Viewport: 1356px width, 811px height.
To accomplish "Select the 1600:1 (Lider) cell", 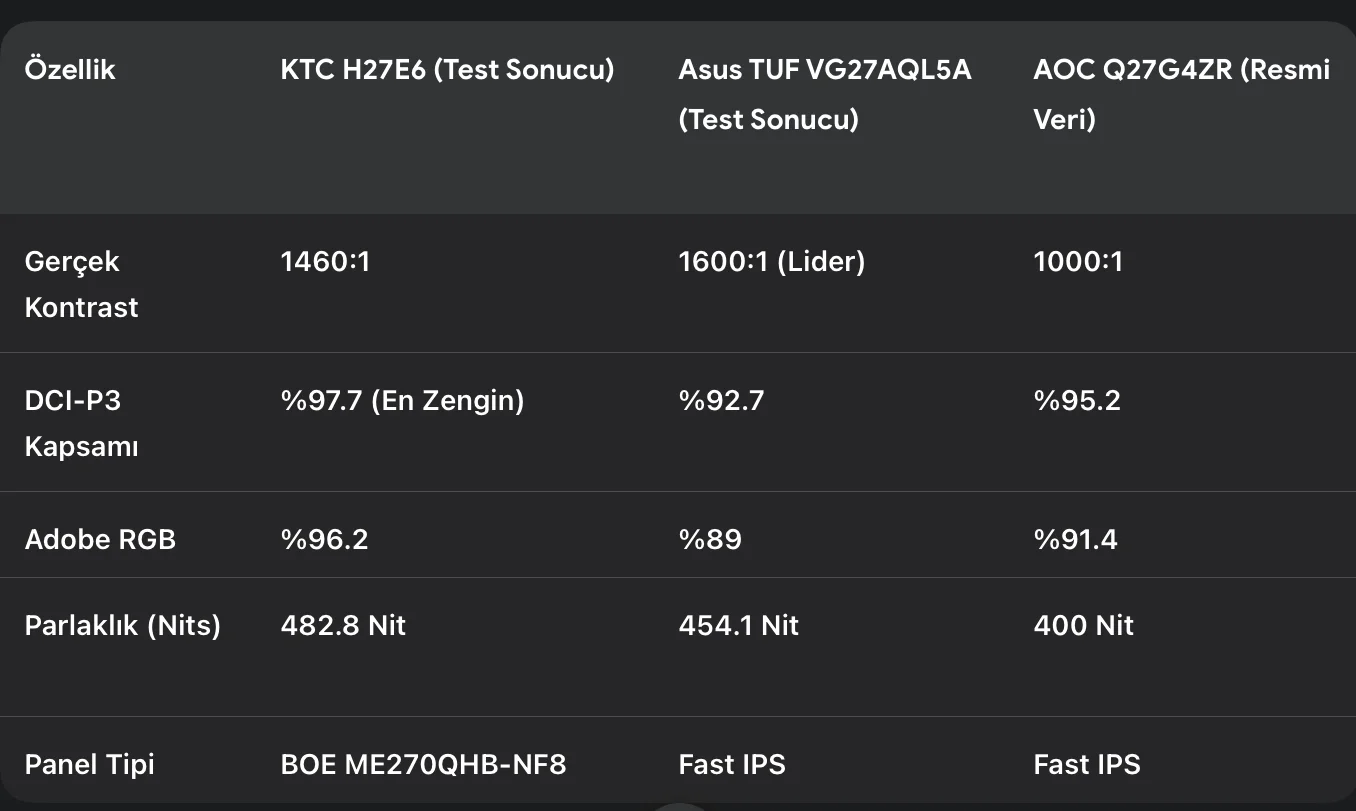I will pyautogui.click(x=771, y=262).
